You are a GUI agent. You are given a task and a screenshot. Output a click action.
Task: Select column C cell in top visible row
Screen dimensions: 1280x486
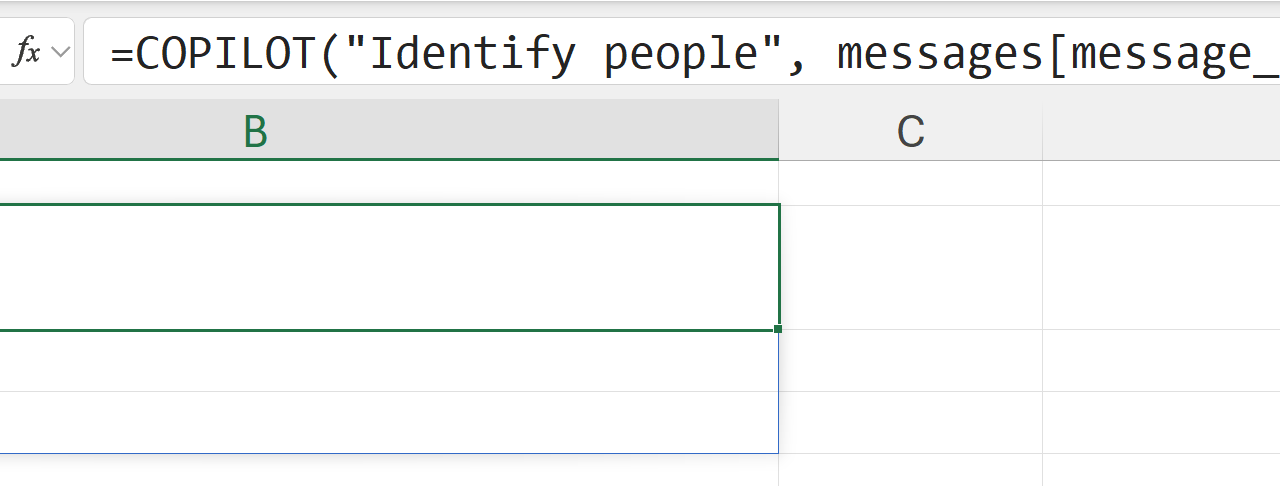910,183
